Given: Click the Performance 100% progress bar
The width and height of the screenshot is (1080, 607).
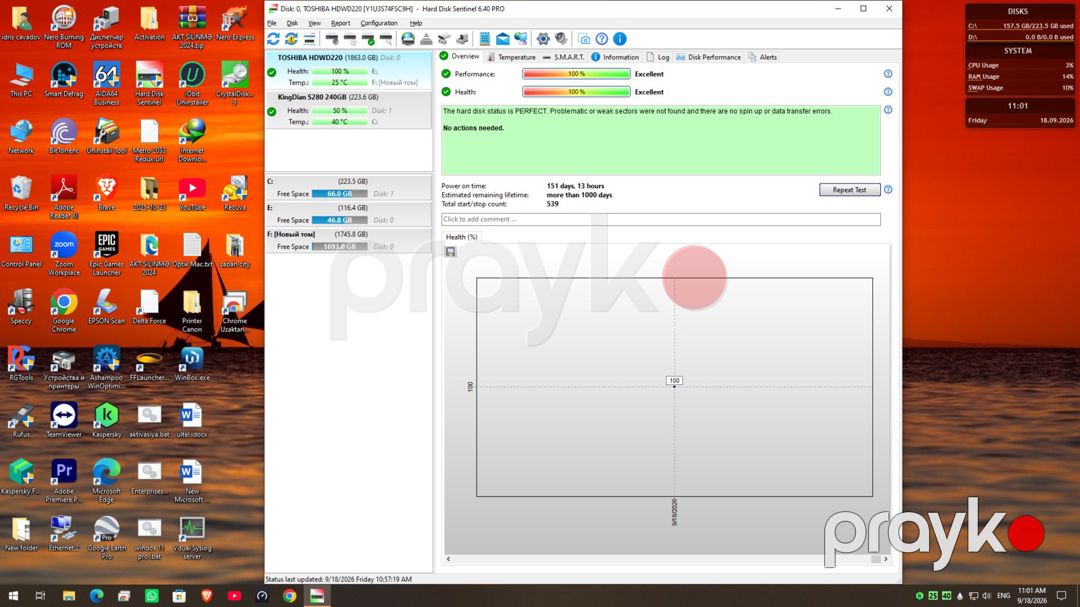Looking at the screenshot, I should point(576,74).
